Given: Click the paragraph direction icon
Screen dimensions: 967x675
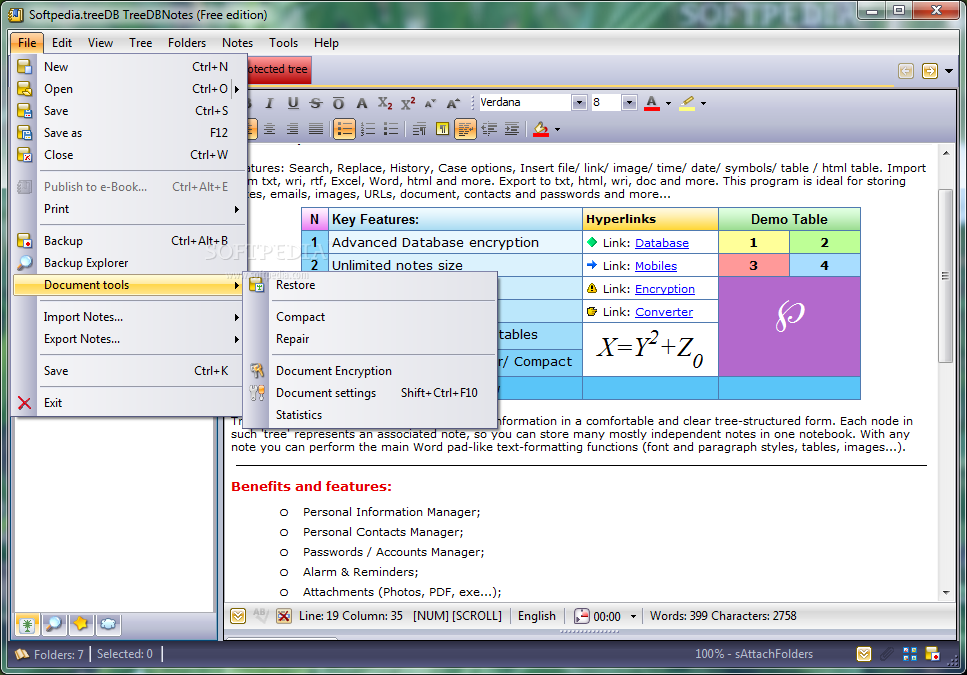Looking at the screenshot, I should (419, 129).
